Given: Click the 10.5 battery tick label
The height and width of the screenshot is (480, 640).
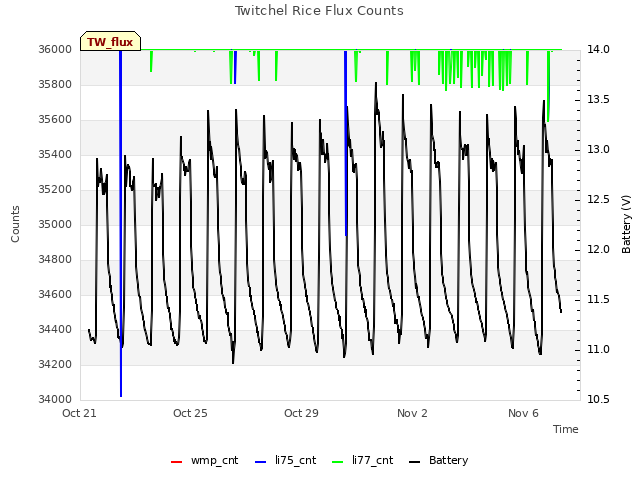Looking at the screenshot, I should 598,399.
